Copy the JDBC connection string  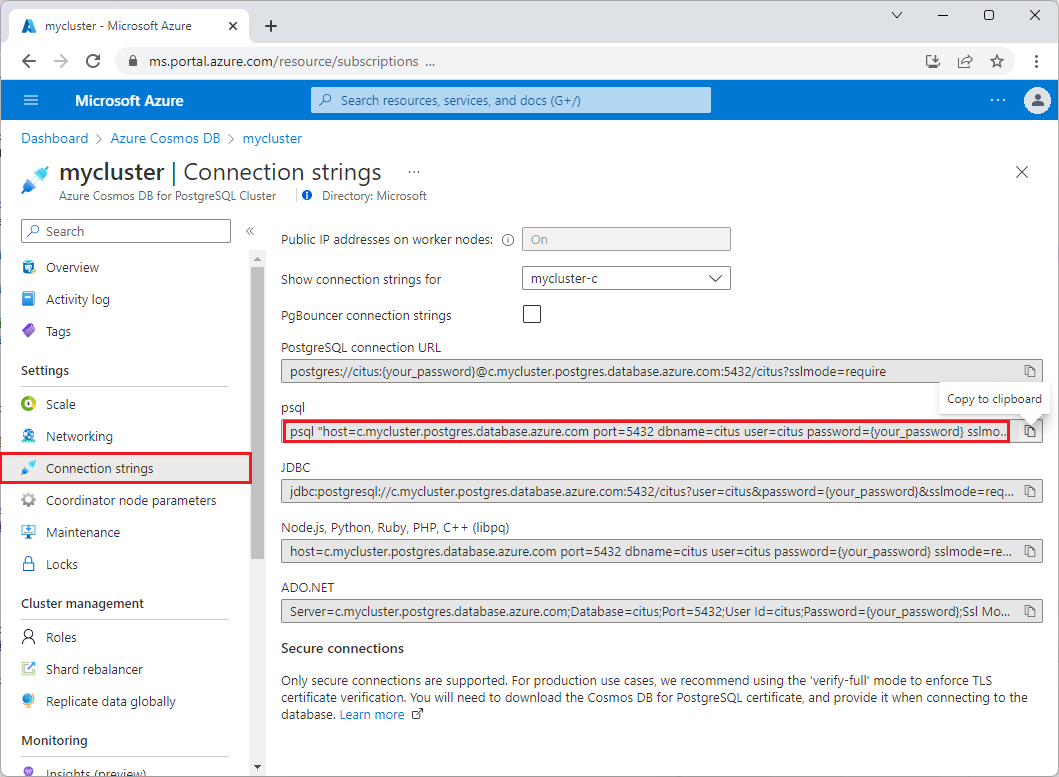coord(1030,491)
